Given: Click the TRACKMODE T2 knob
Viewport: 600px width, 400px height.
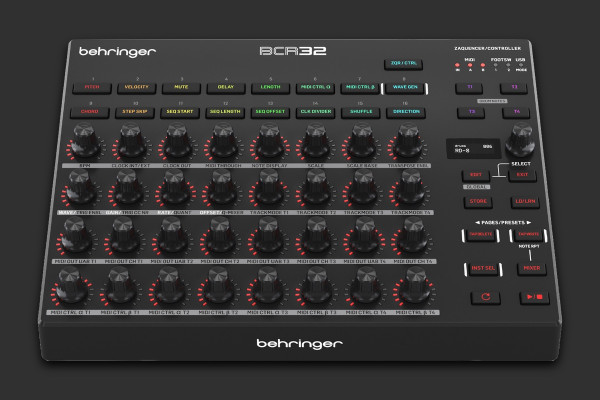Looking at the screenshot, I should (x=316, y=188).
